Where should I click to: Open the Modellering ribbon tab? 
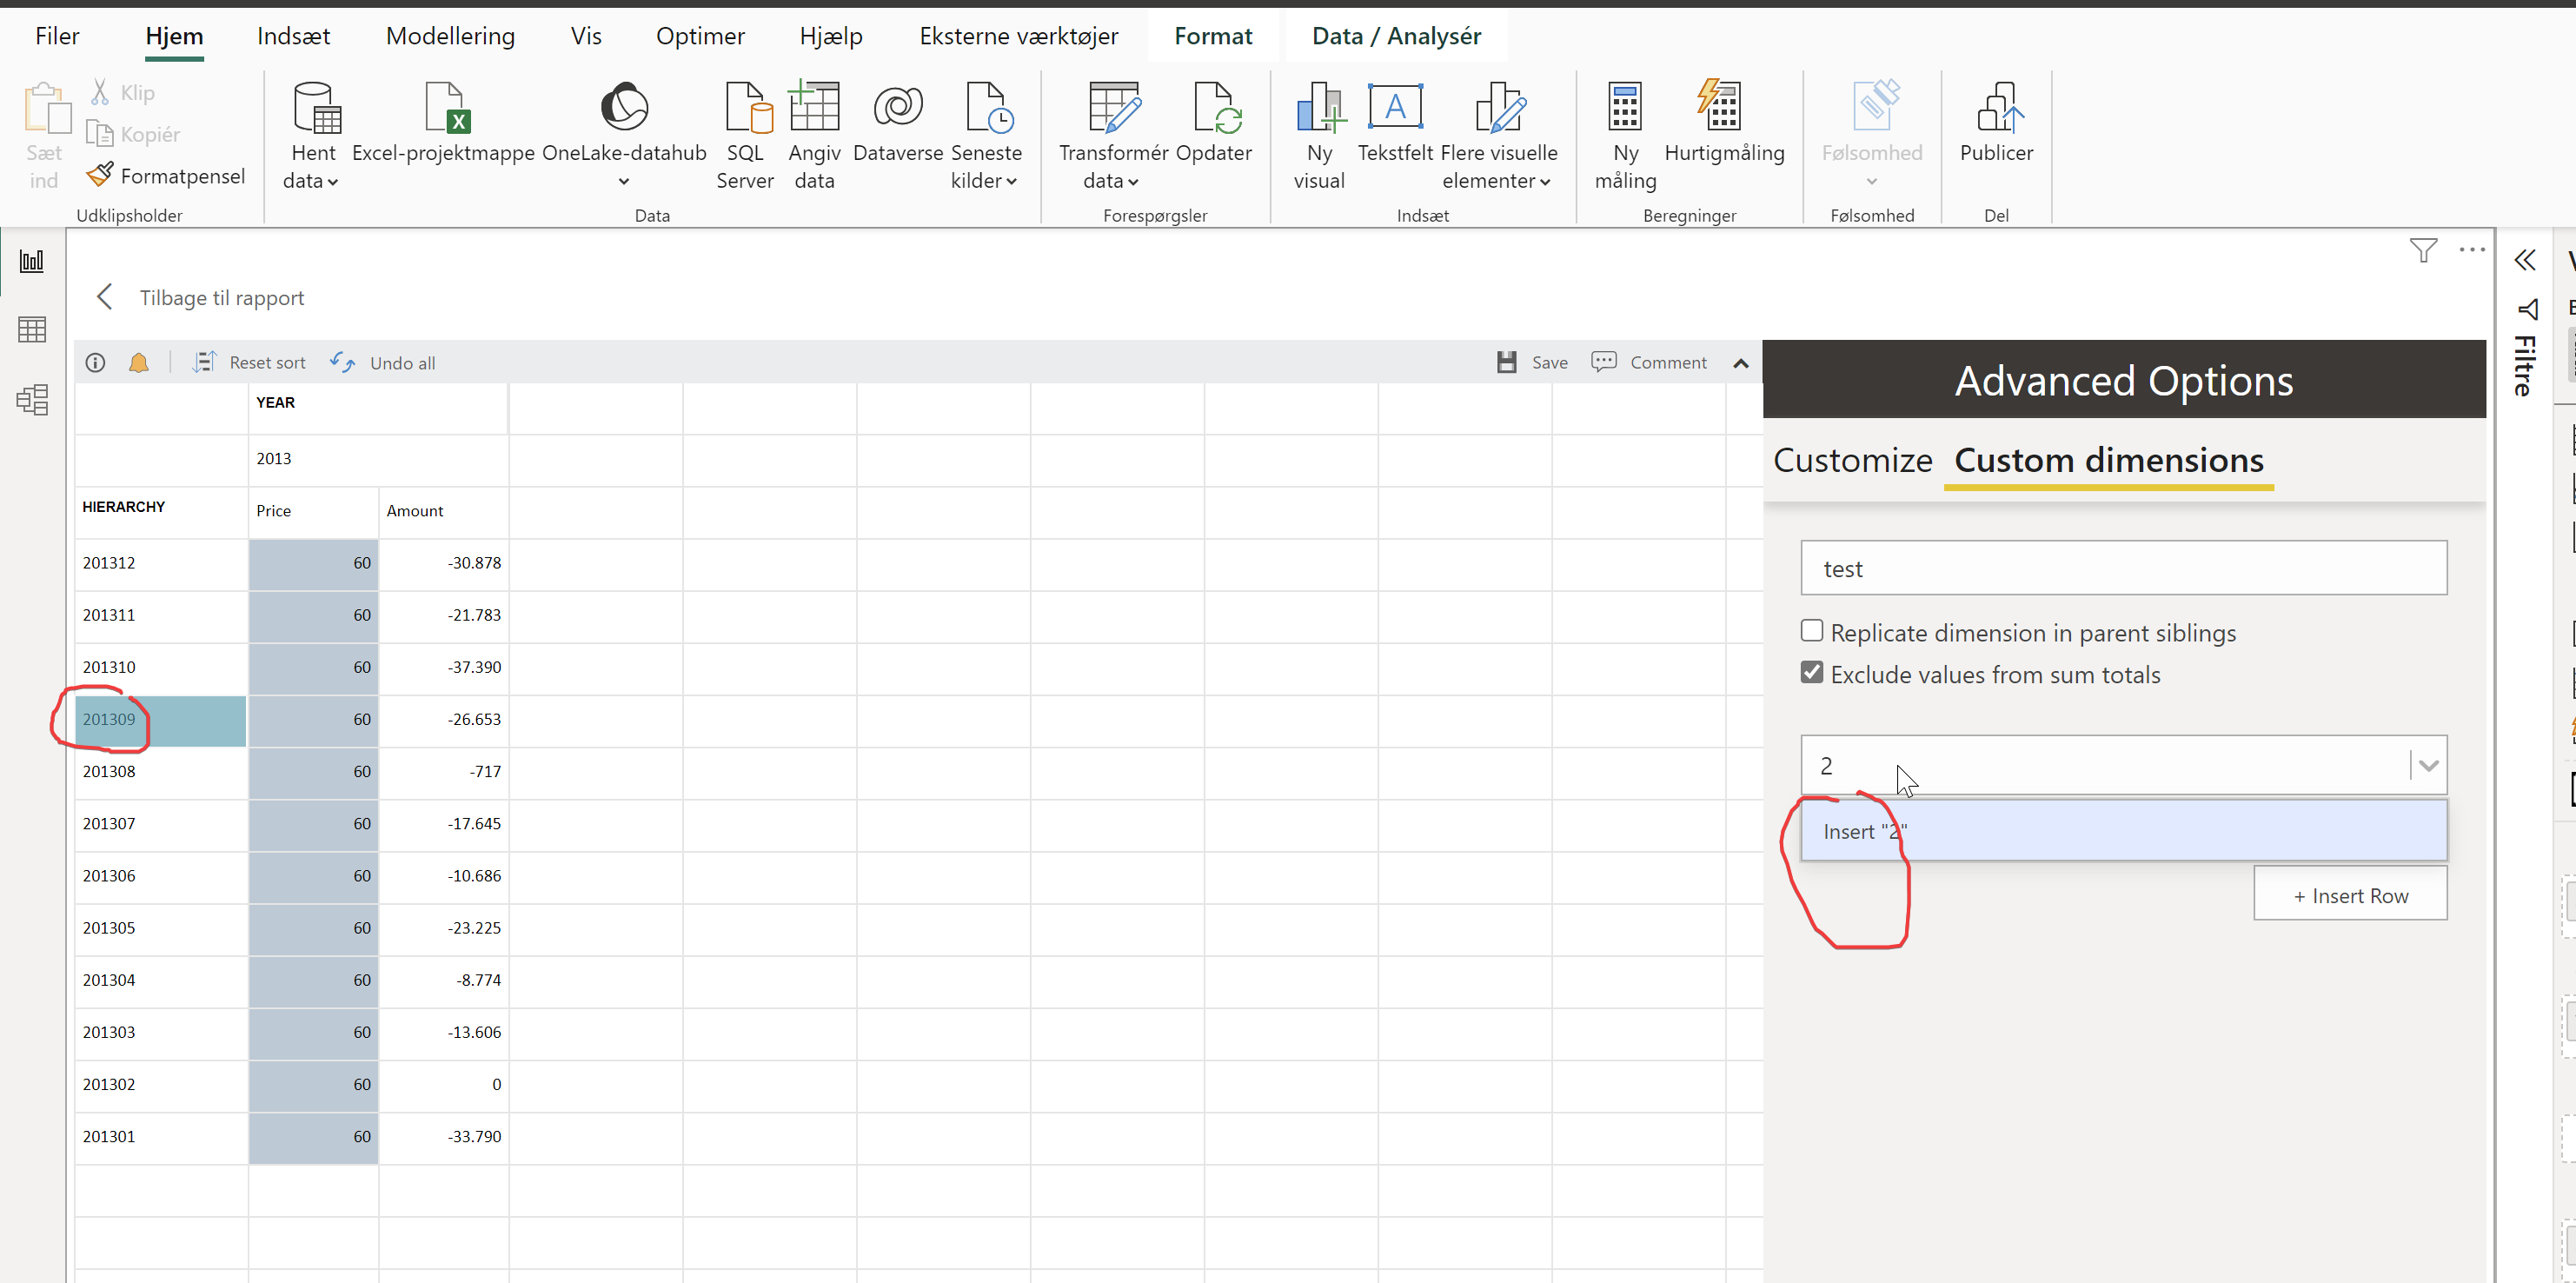point(450,36)
